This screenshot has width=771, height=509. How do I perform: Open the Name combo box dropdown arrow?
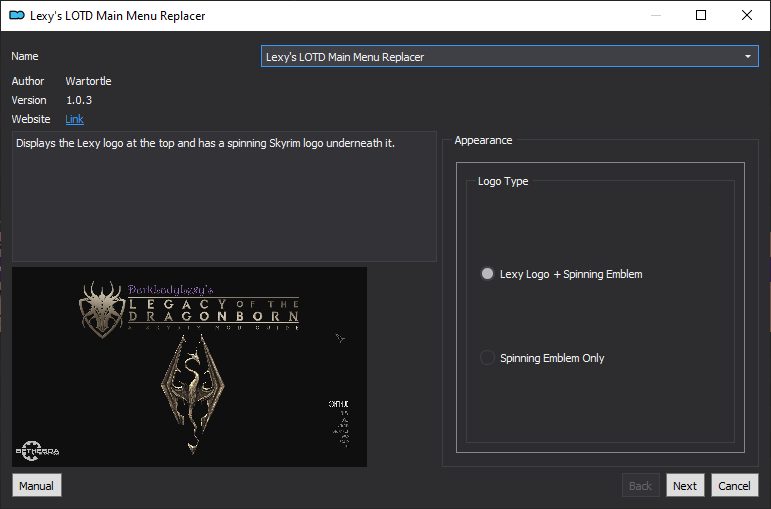click(747, 57)
